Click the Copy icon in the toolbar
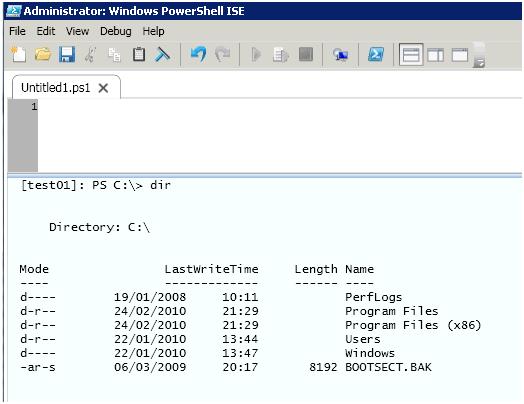The image size is (524, 404). click(115, 55)
